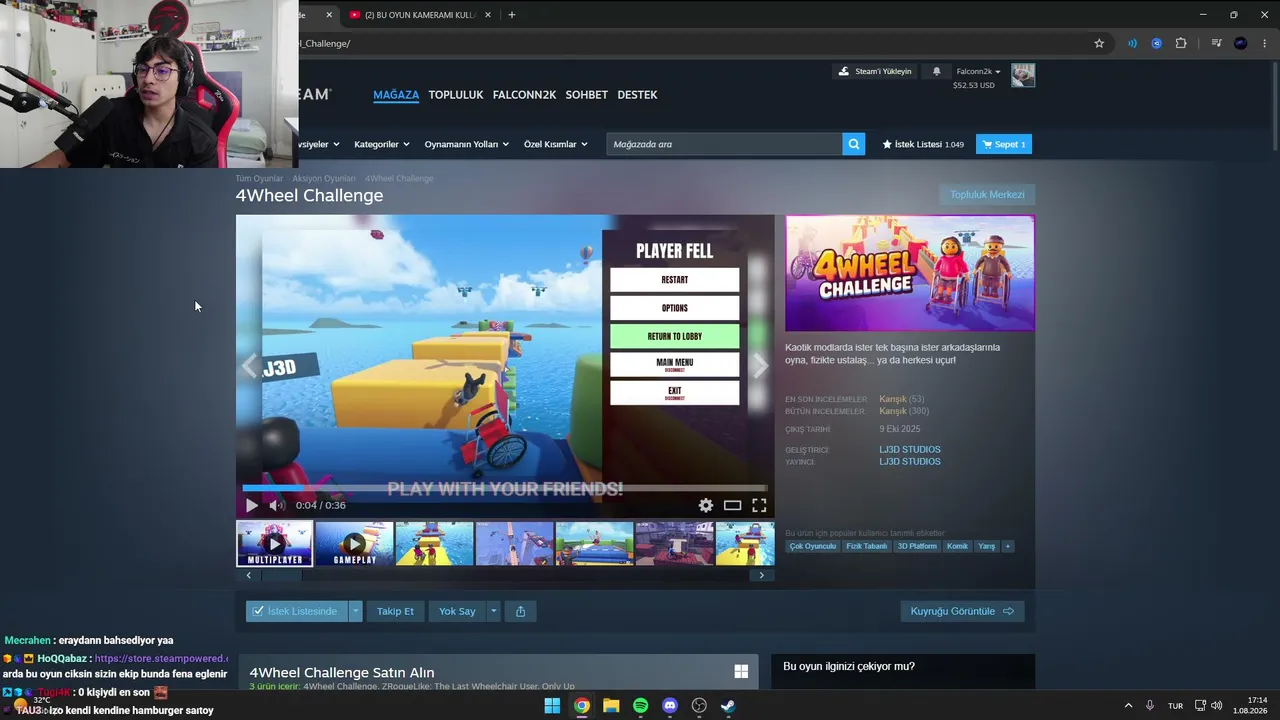Image resolution: width=1280 pixels, height=720 pixels.
Task: Click the 3D Platform tag
Action: pyautogui.click(x=917, y=546)
